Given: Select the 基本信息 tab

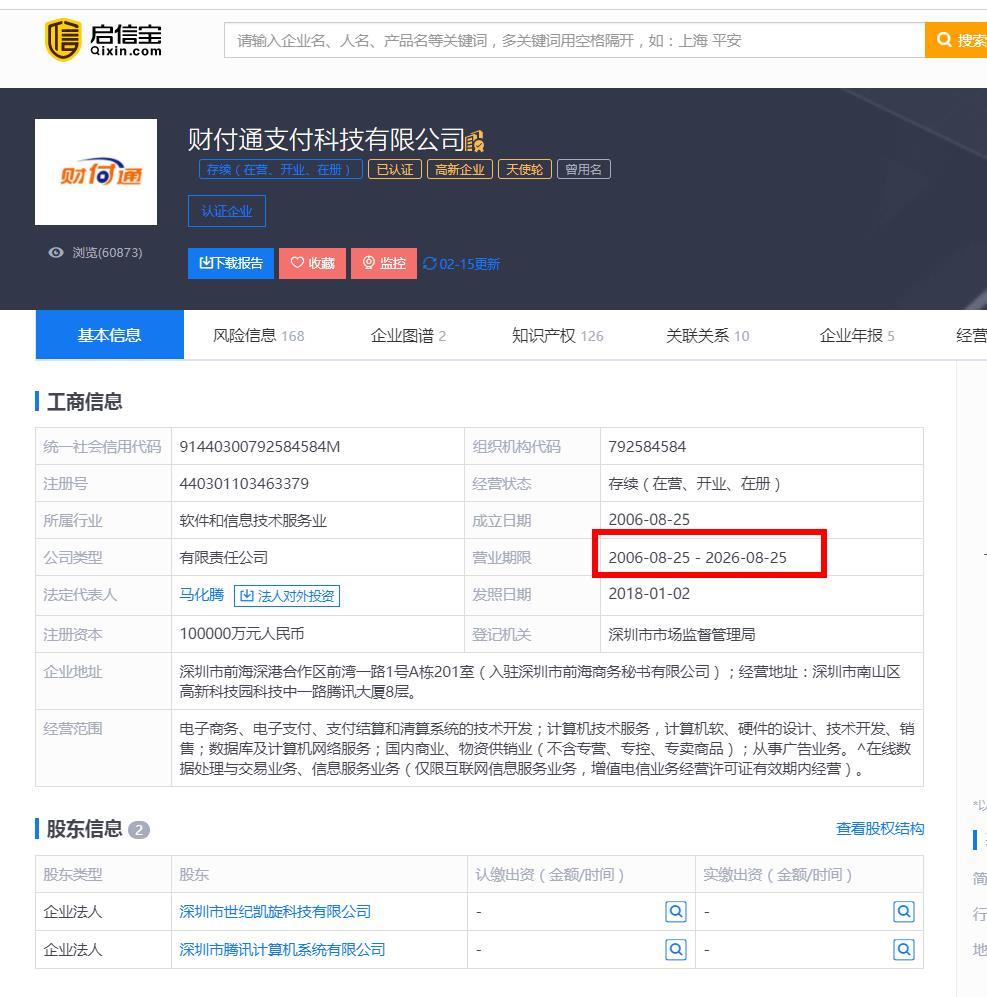Looking at the screenshot, I should (109, 335).
